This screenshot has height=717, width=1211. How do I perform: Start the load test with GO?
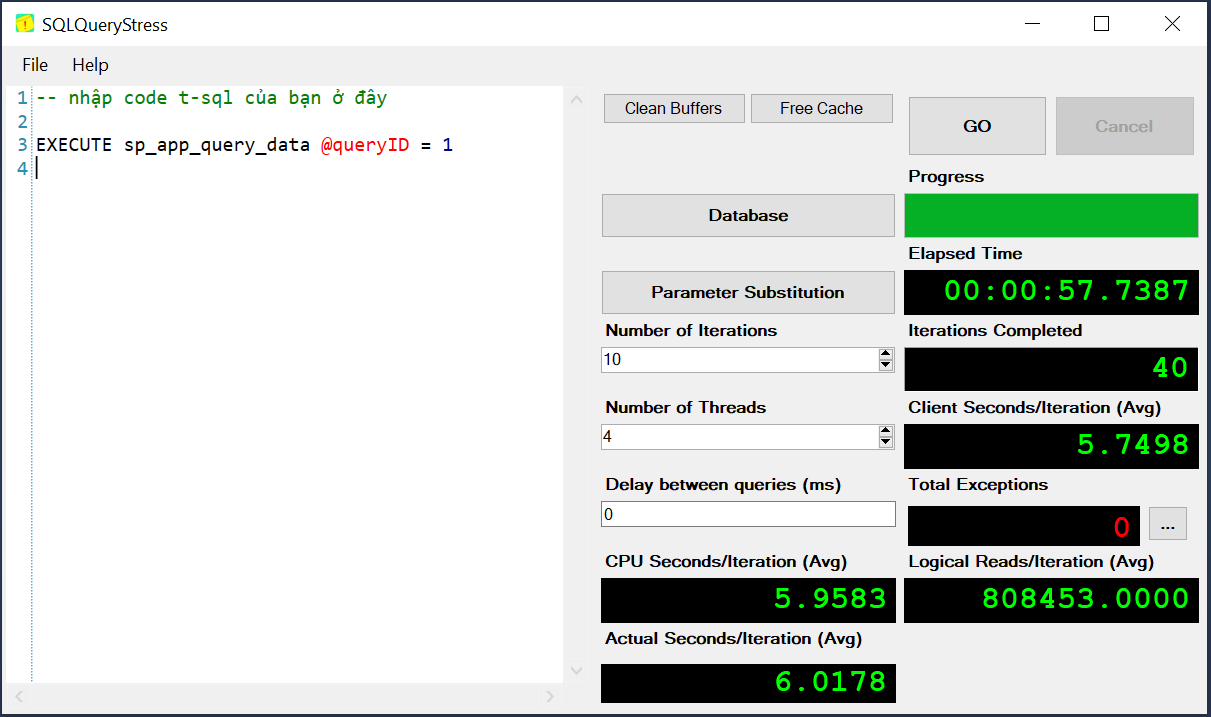coord(976,126)
